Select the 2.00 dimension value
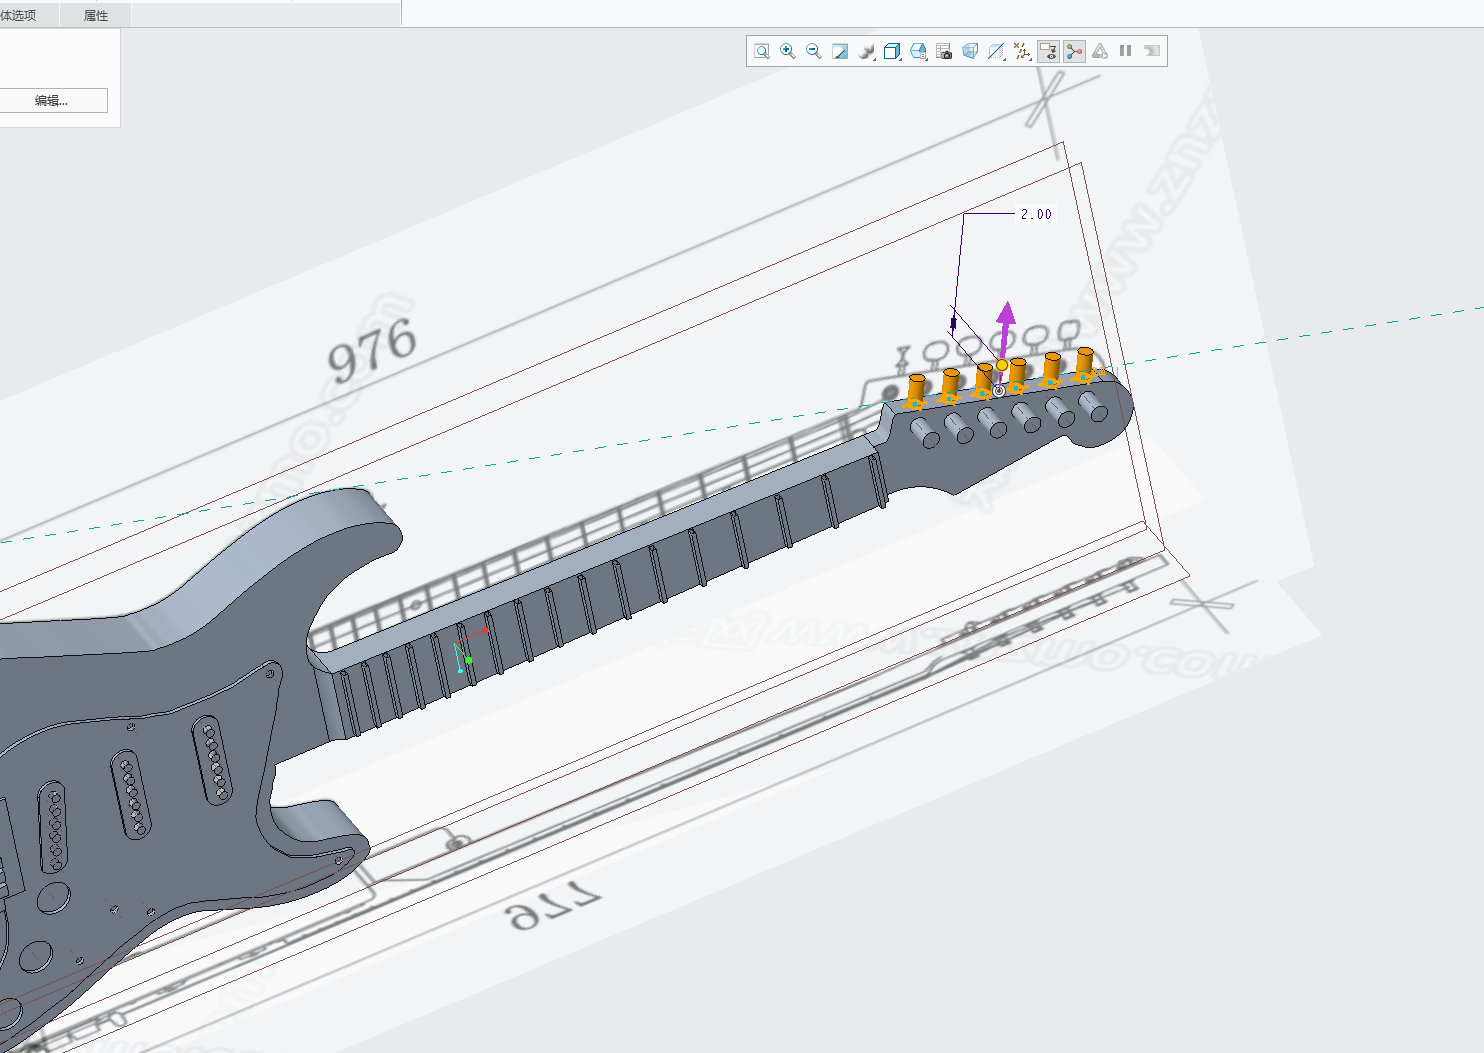Image resolution: width=1484 pixels, height=1053 pixels. point(1036,214)
